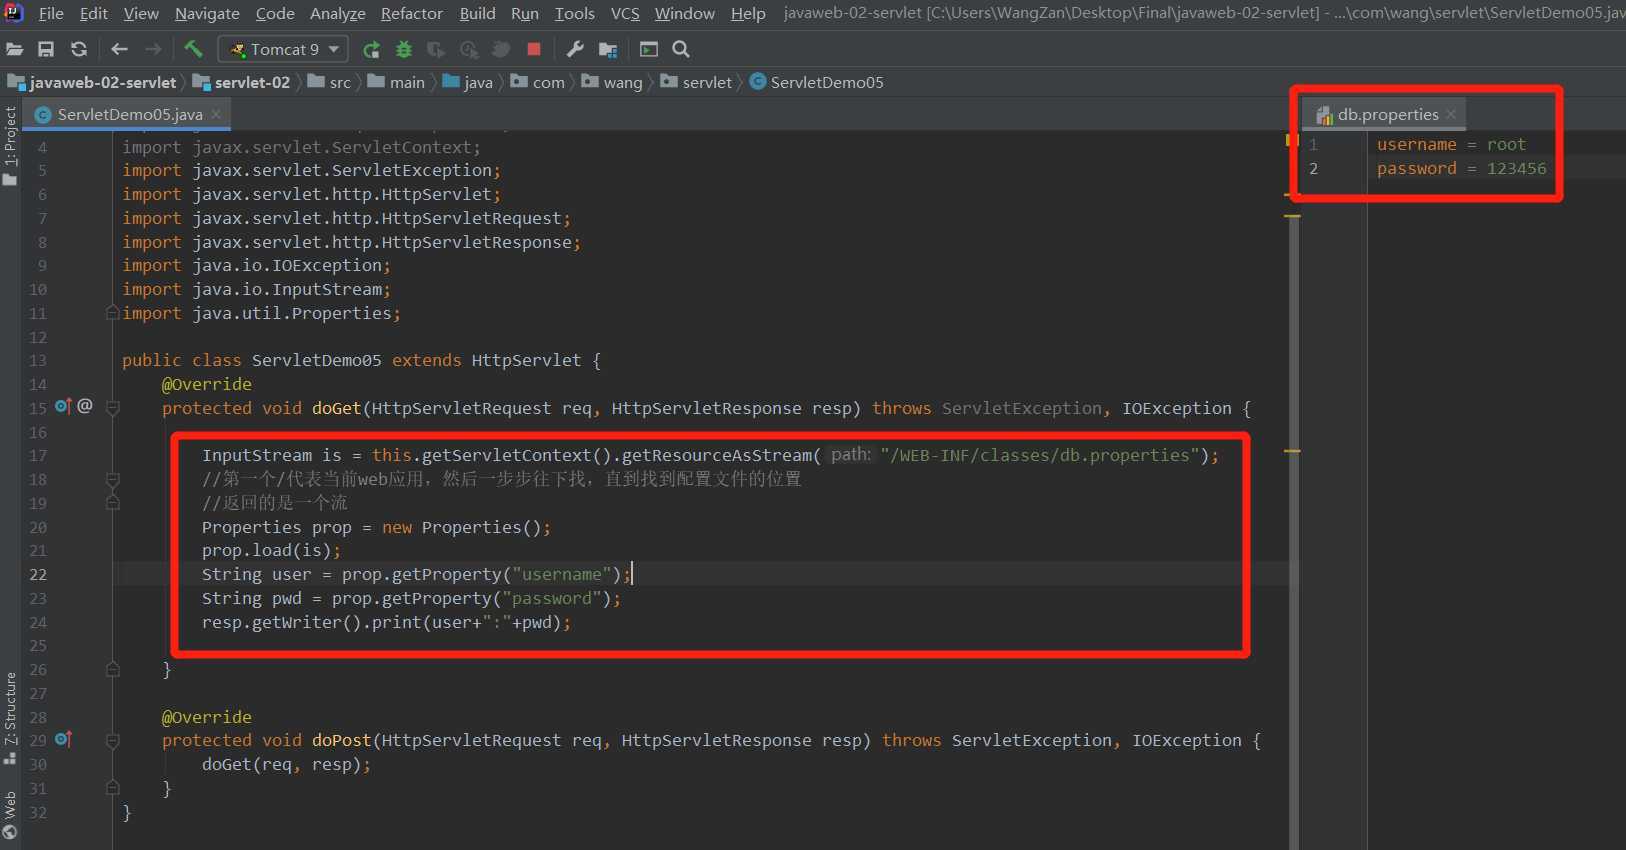Open the Project Structure icon
Image resolution: width=1626 pixels, height=850 pixels.
click(x=607, y=49)
